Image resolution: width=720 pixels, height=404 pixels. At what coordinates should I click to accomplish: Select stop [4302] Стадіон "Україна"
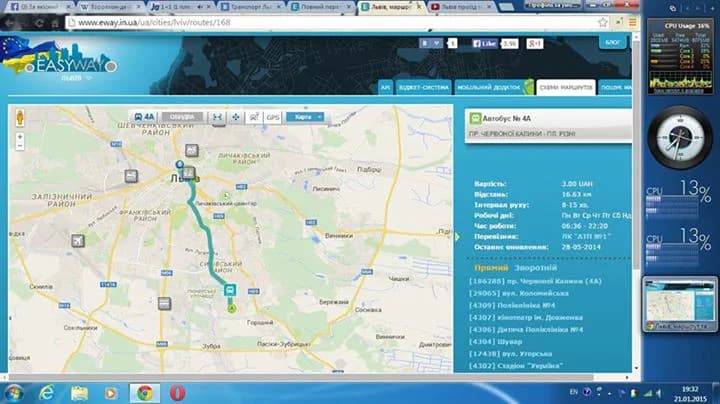(x=516, y=366)
